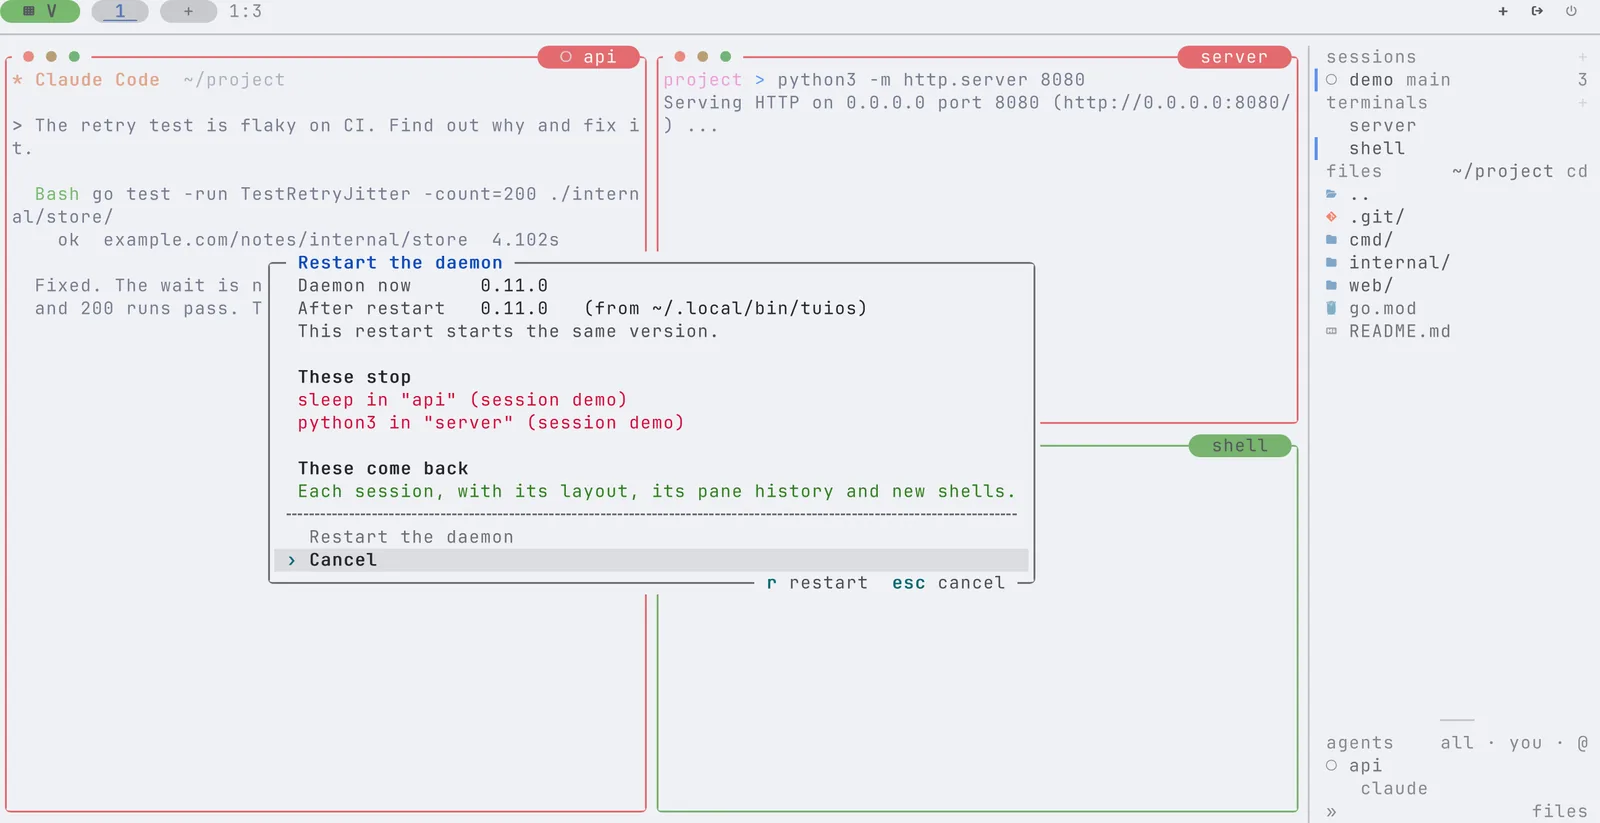Collapse the sidebar with the » chevron
The image size is (1600, 823).
pyautogui.click(x=1331, y=812)
